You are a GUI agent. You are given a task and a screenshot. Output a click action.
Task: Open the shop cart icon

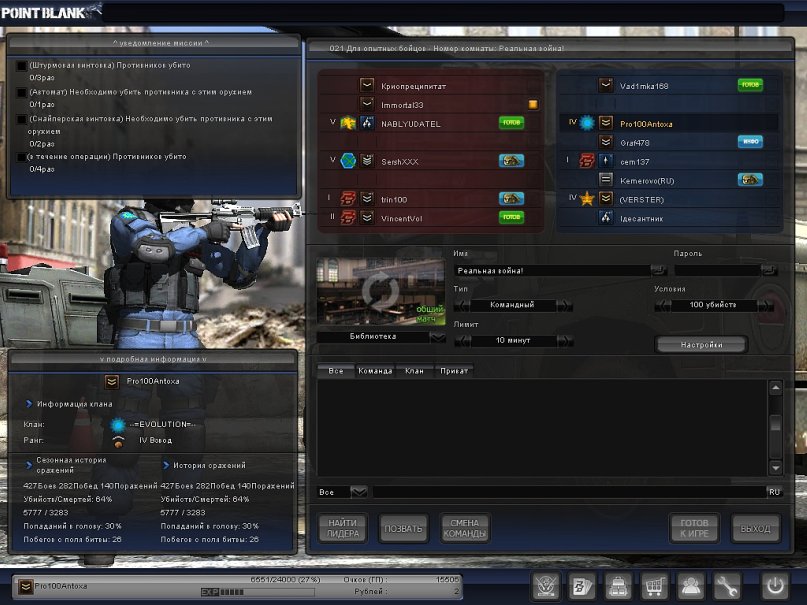[654, 586]
